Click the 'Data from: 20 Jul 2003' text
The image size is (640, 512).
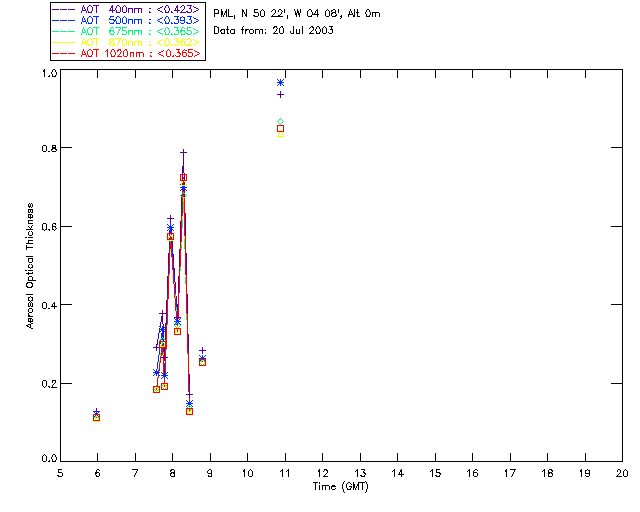[273, 30]
